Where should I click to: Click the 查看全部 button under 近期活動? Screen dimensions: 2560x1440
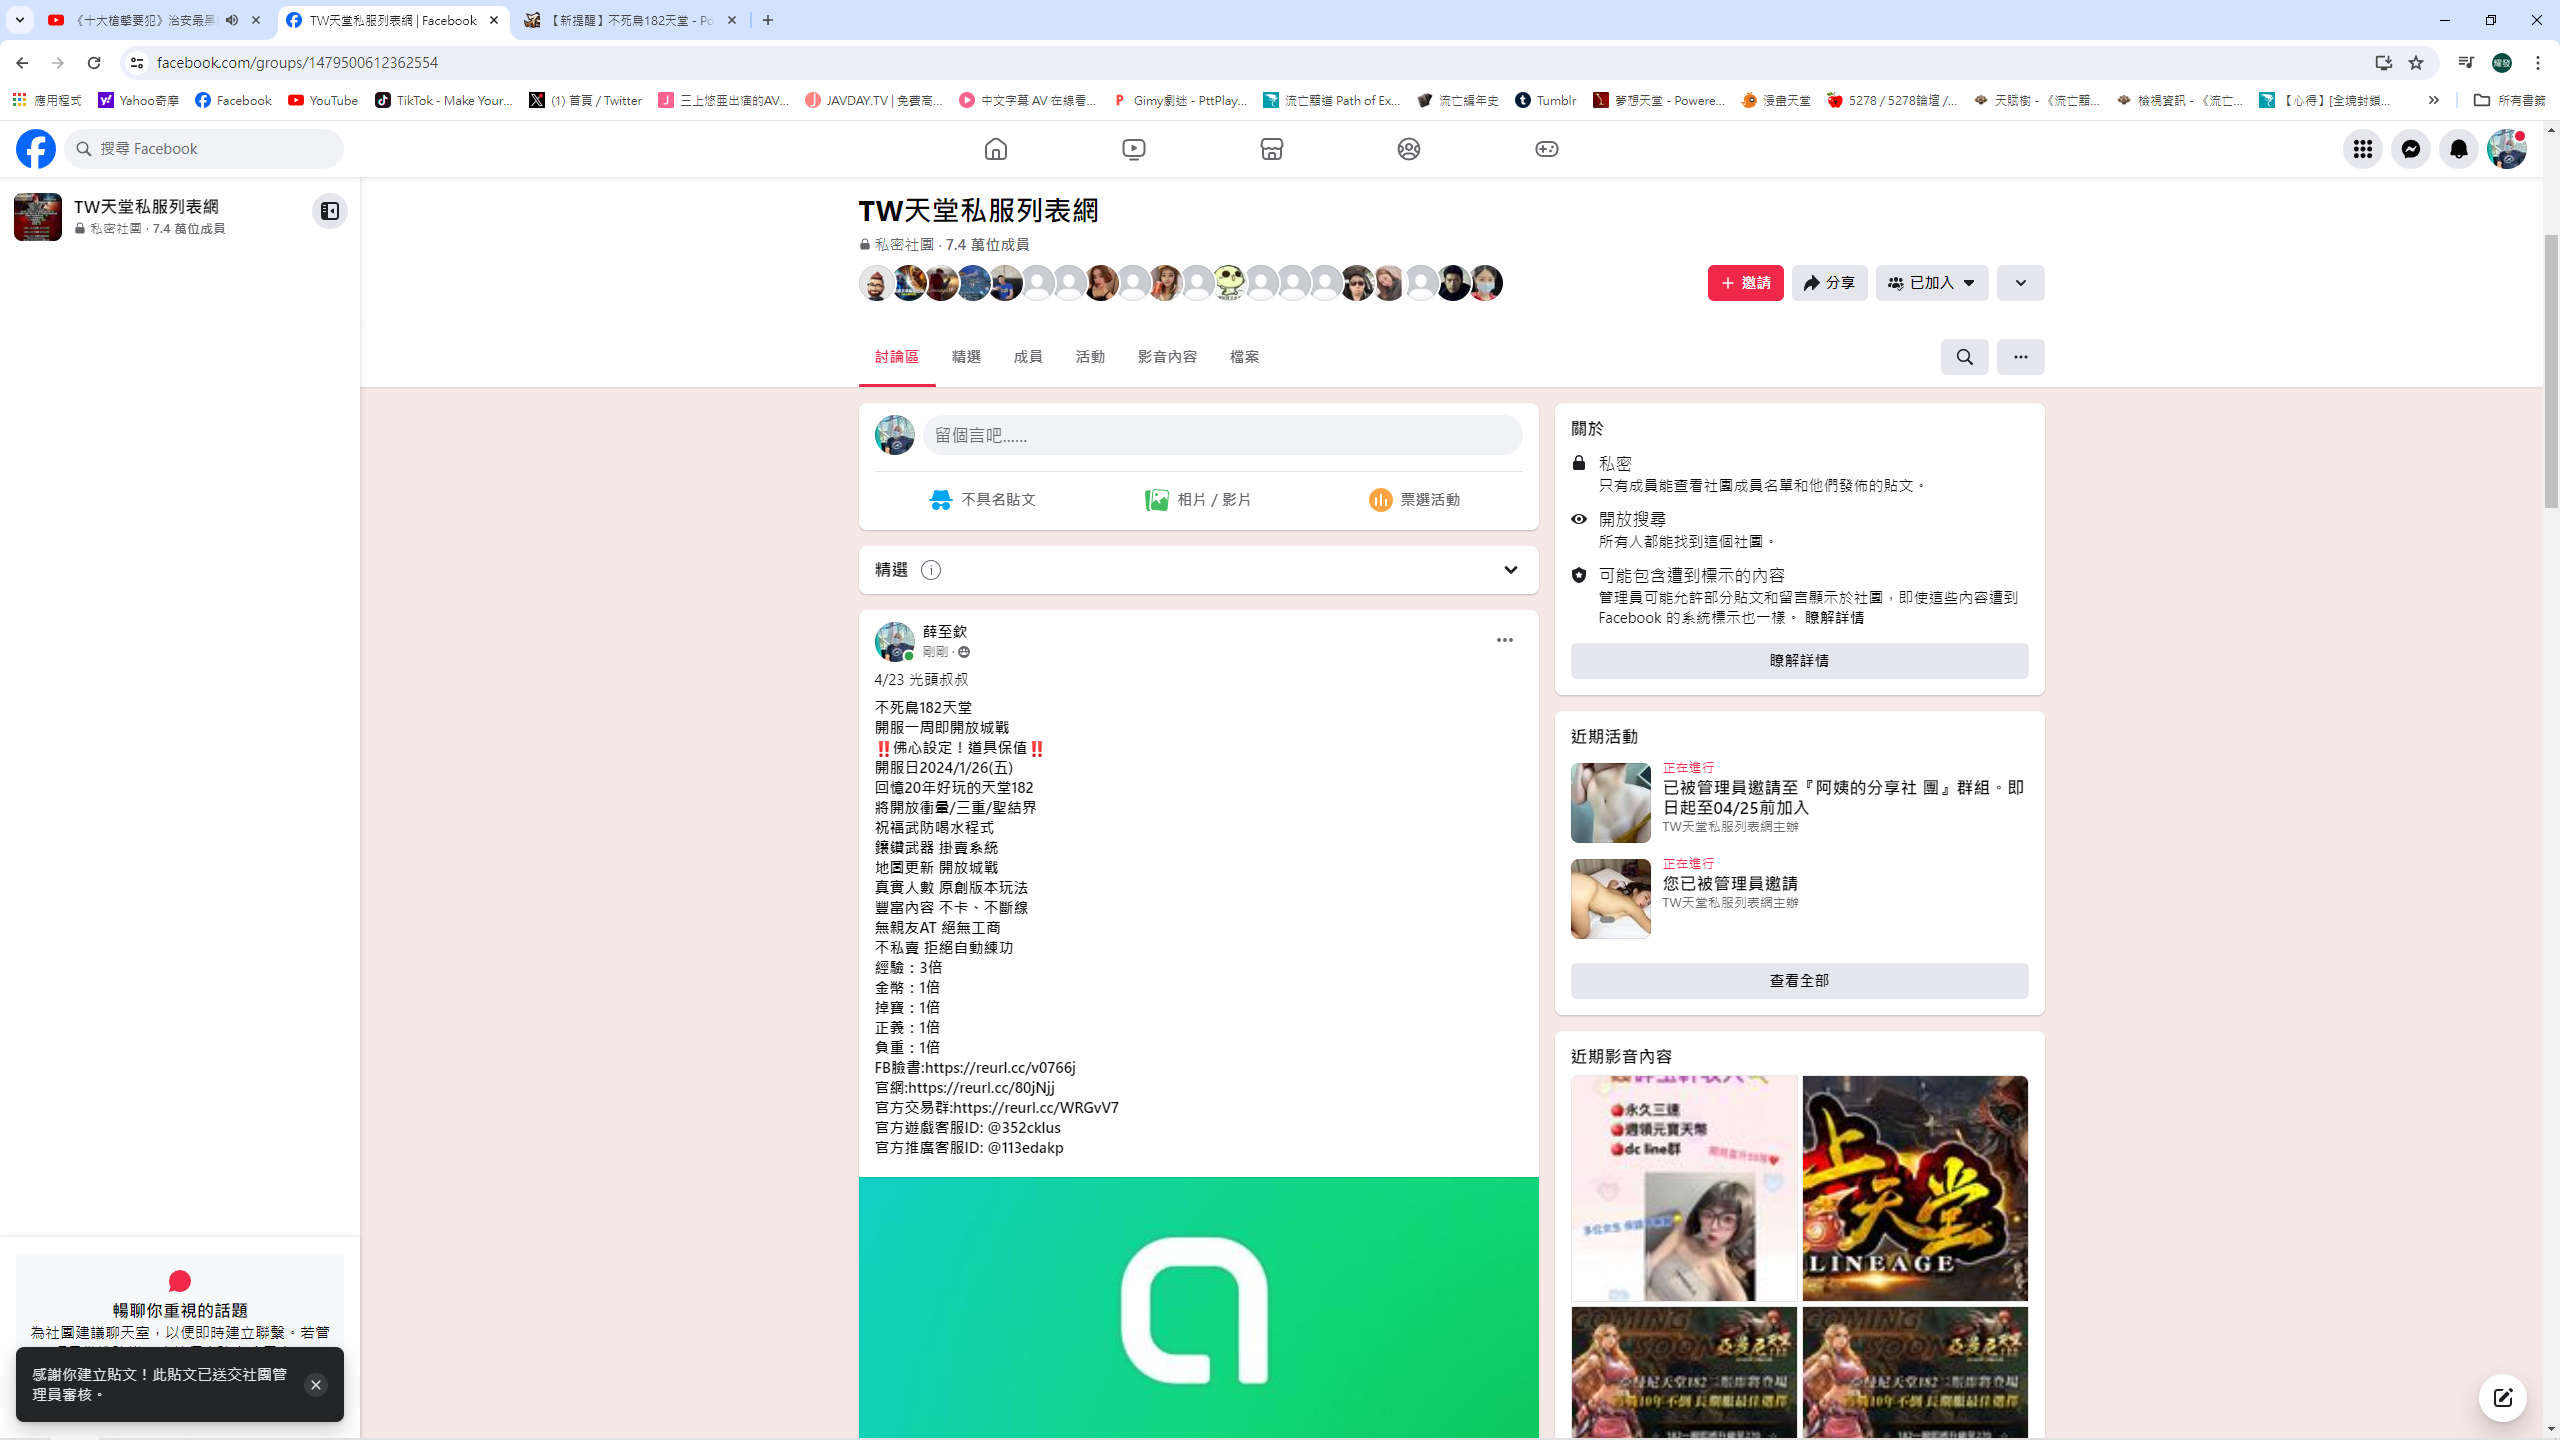pyautogui.click(x=1799, y=981)
